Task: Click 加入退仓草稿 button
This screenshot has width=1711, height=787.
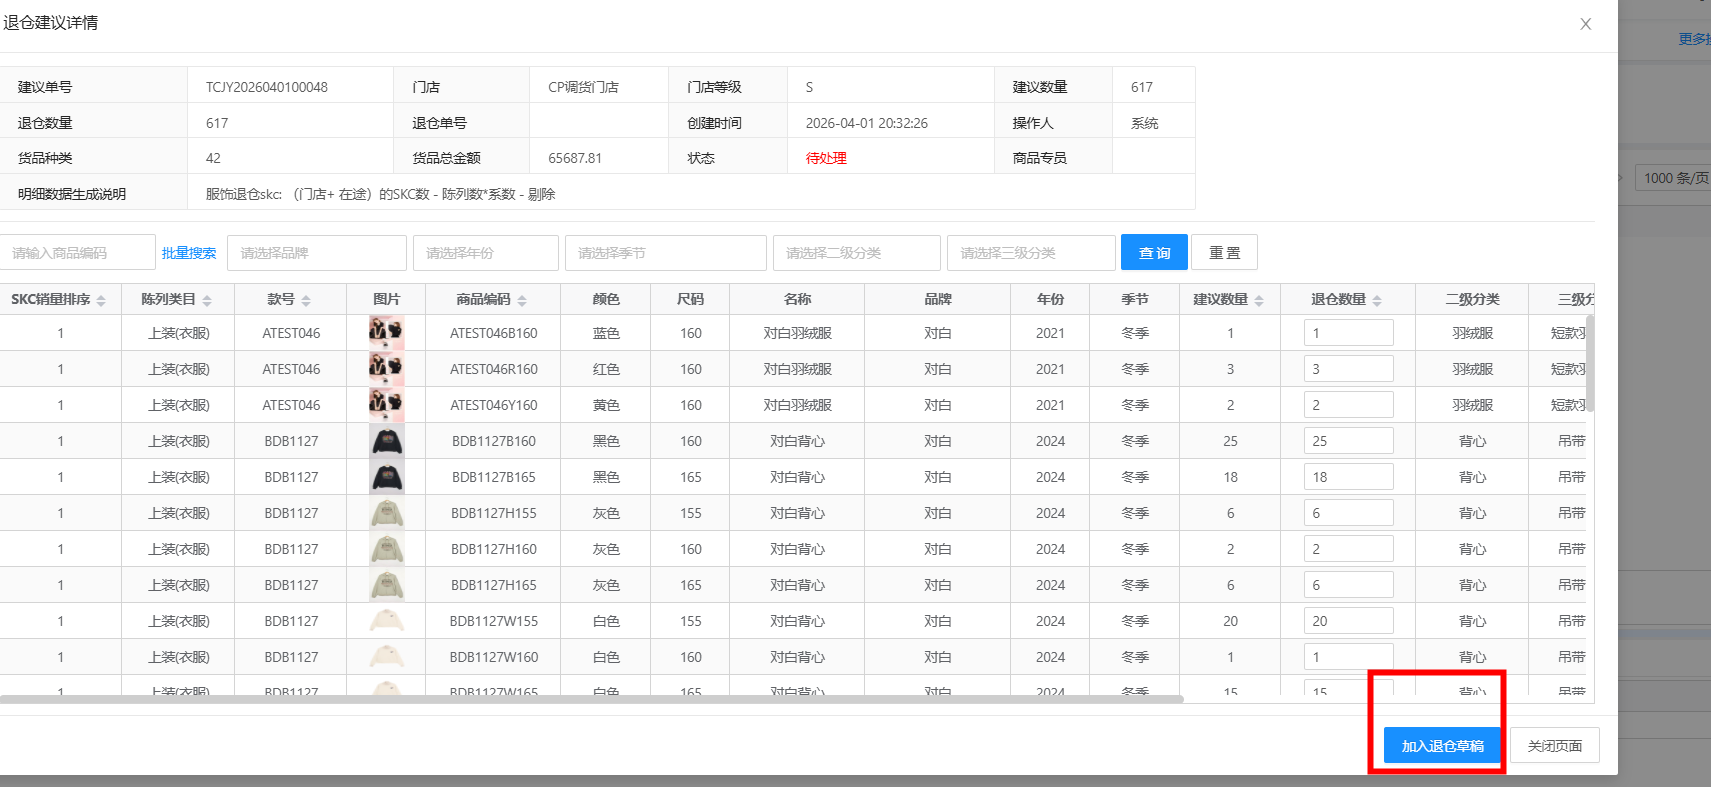Action: 1442,746
